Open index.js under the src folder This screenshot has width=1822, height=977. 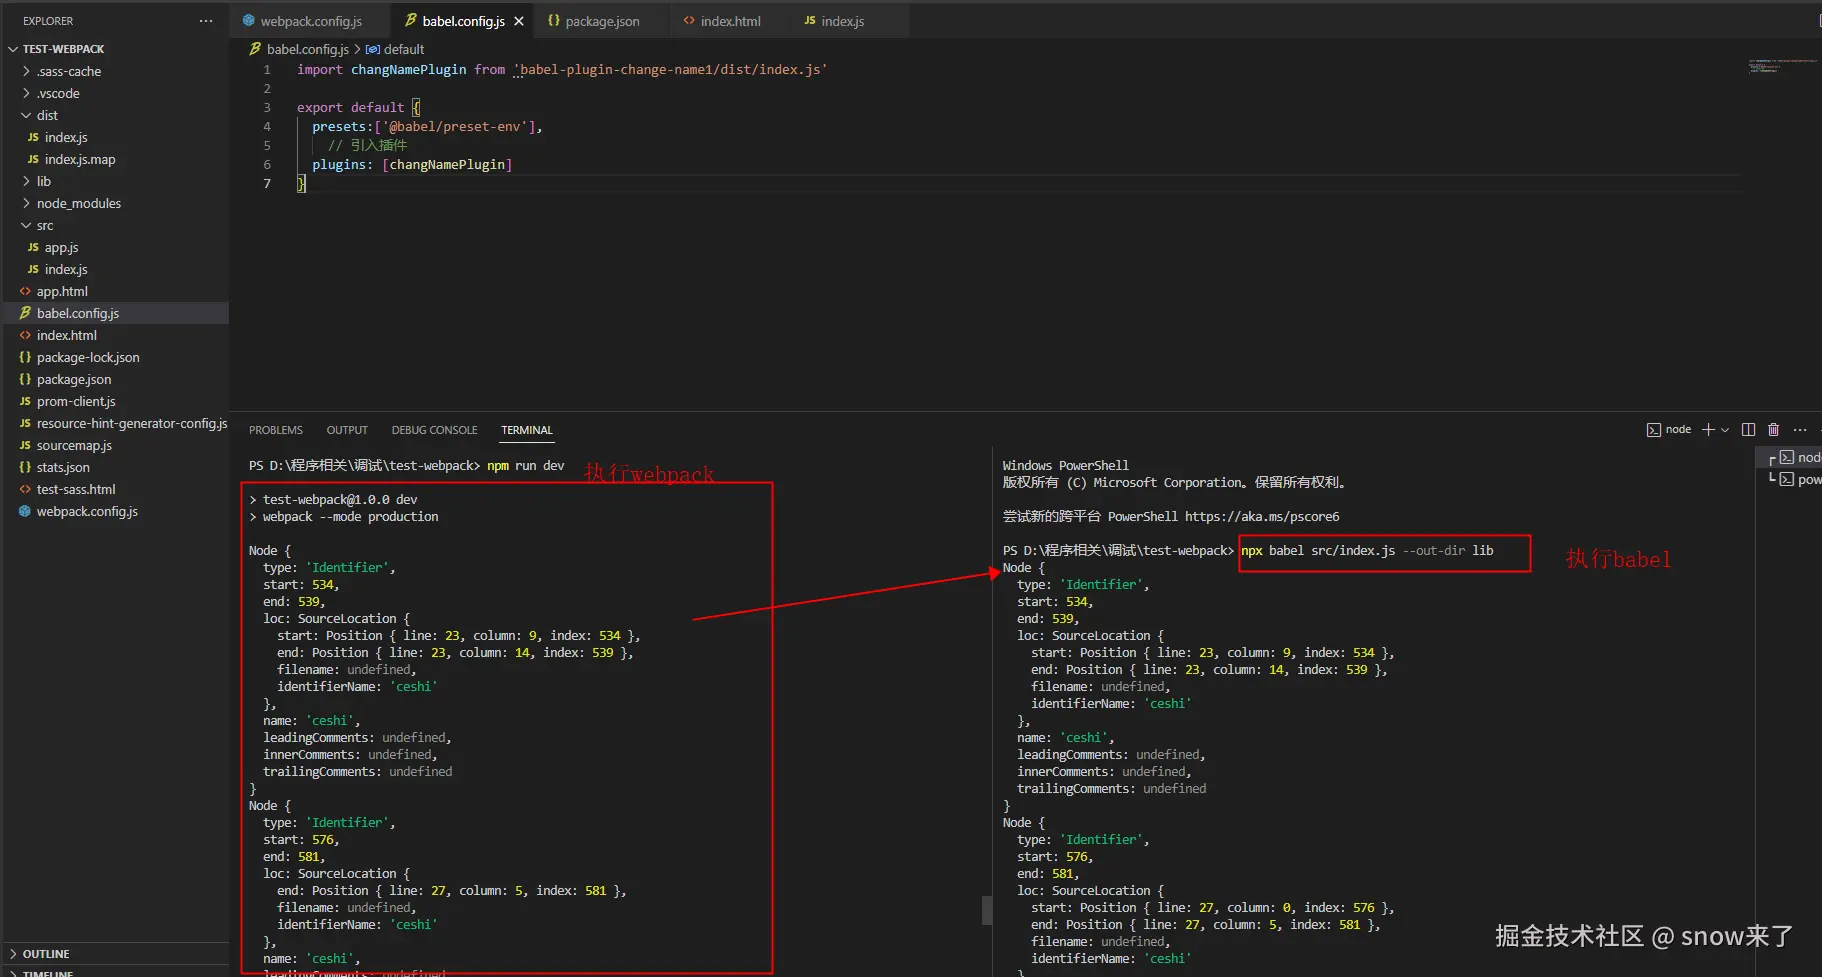(66, 269)
